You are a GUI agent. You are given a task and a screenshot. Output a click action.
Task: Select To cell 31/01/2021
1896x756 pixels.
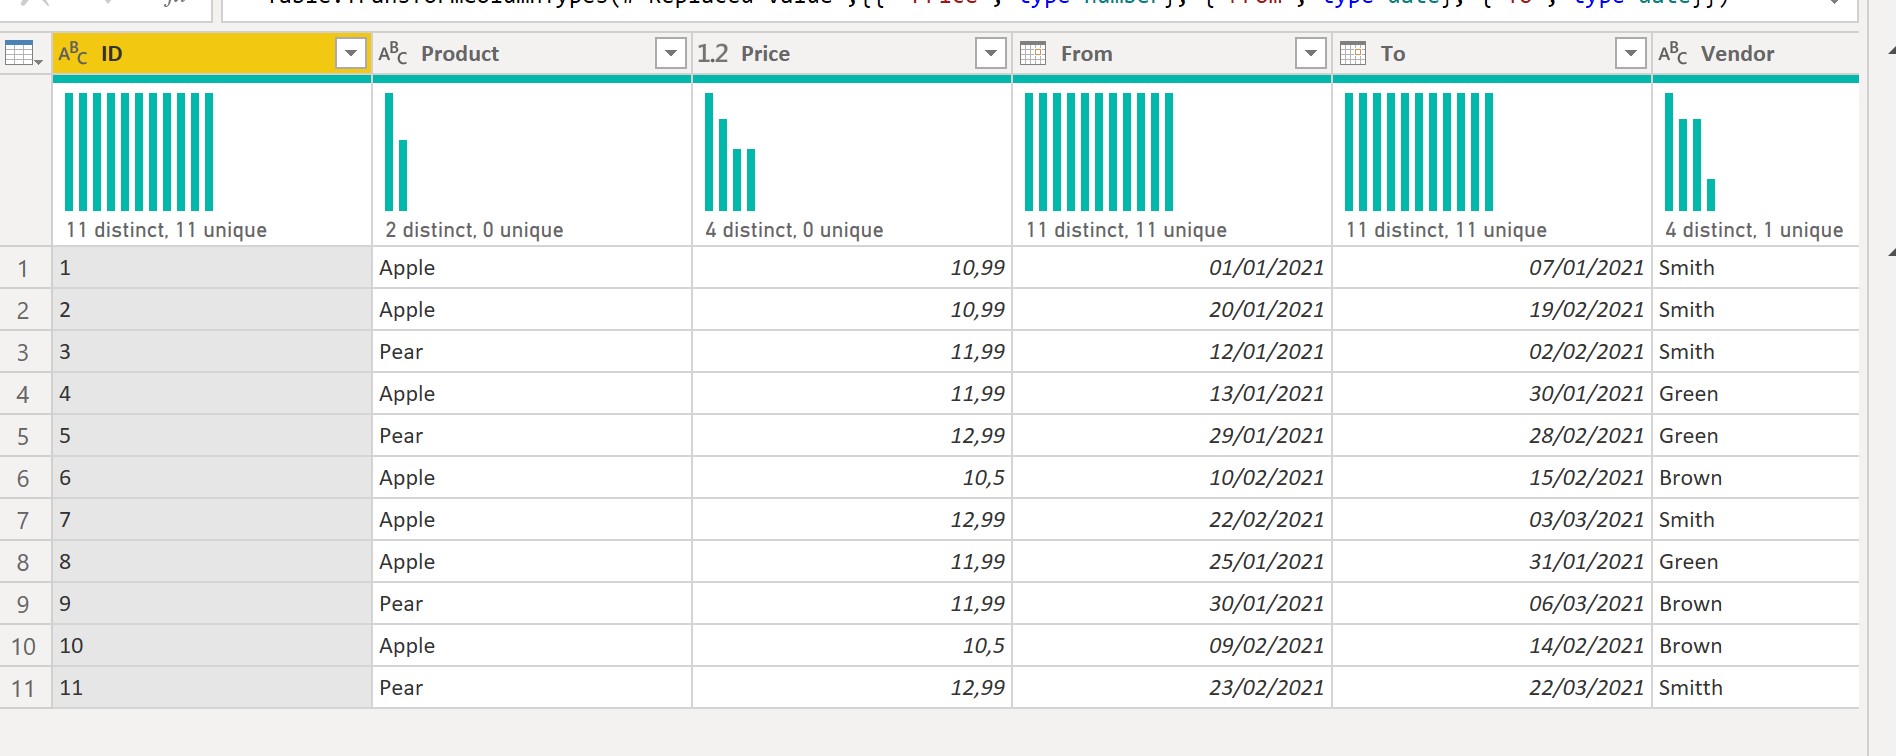coord(1492,562)
